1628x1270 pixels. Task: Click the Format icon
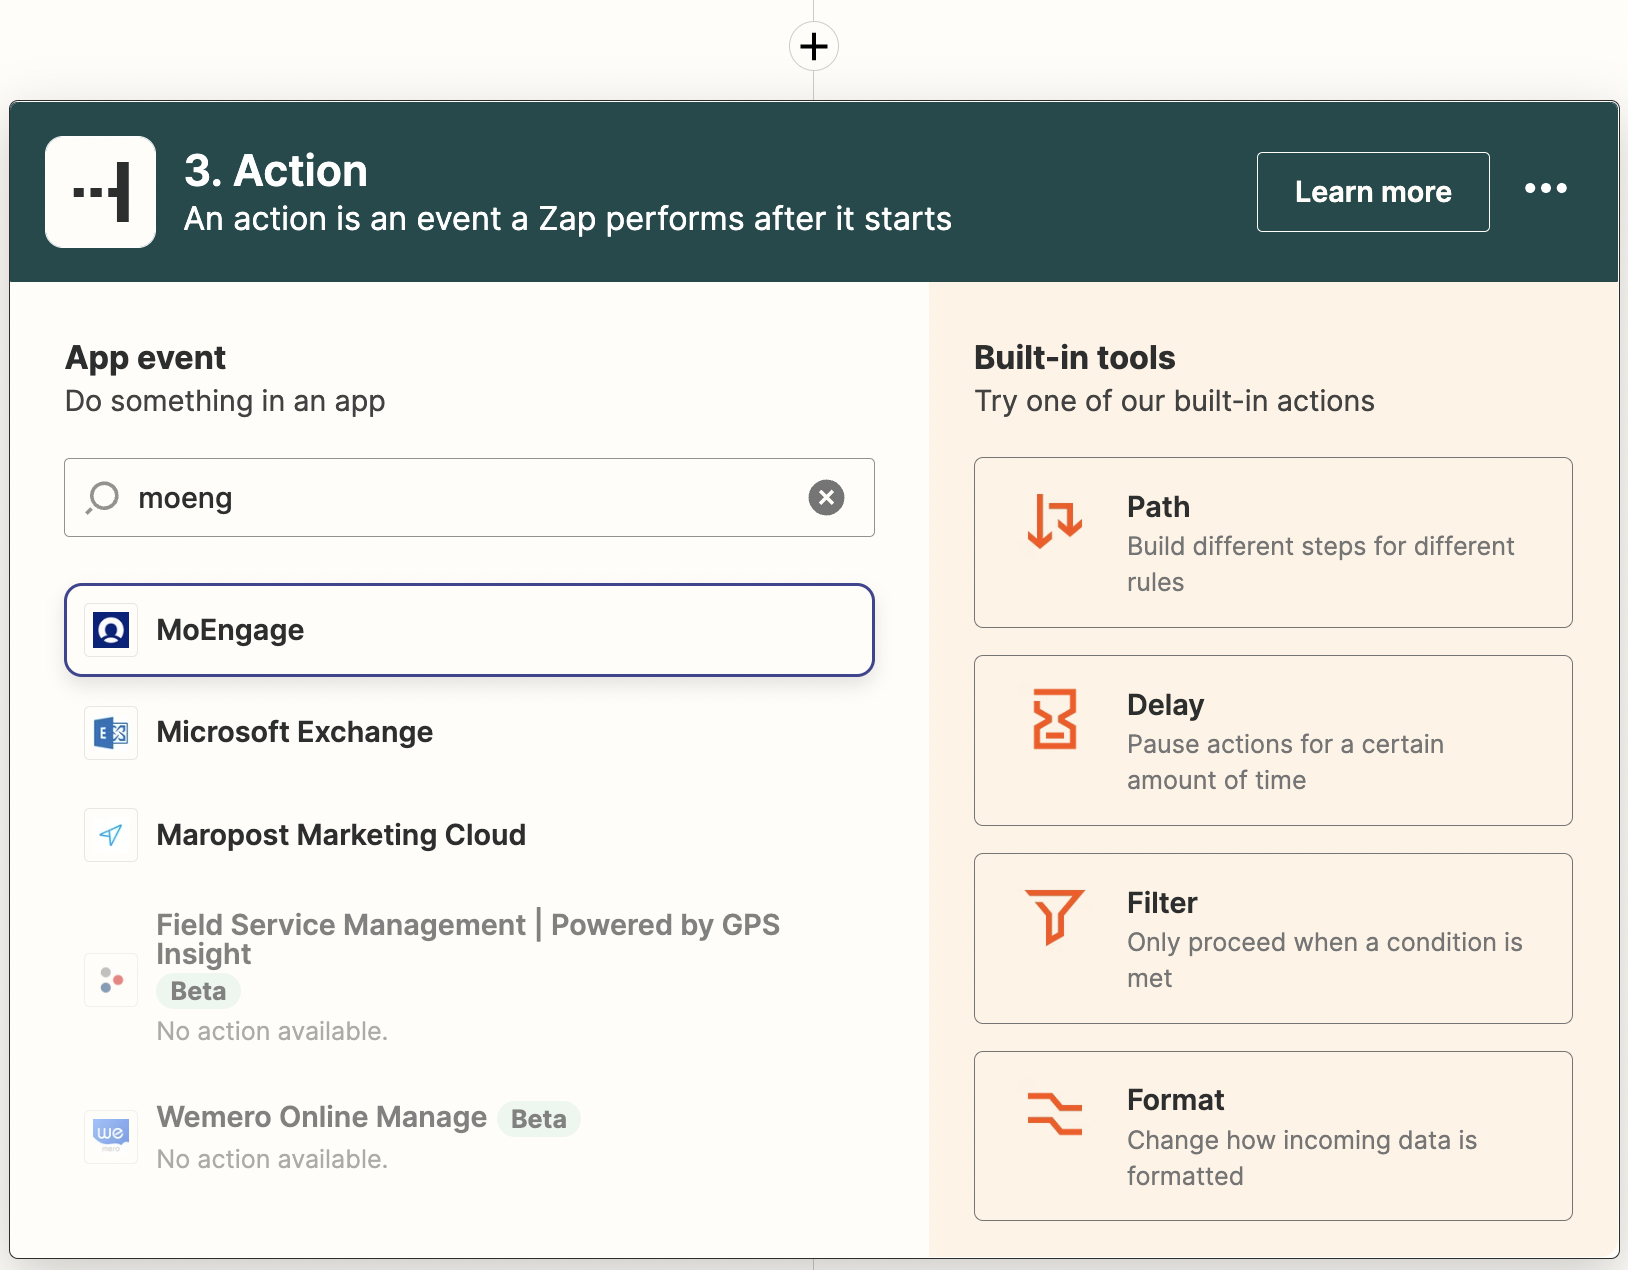[x=1054, y=1113]
